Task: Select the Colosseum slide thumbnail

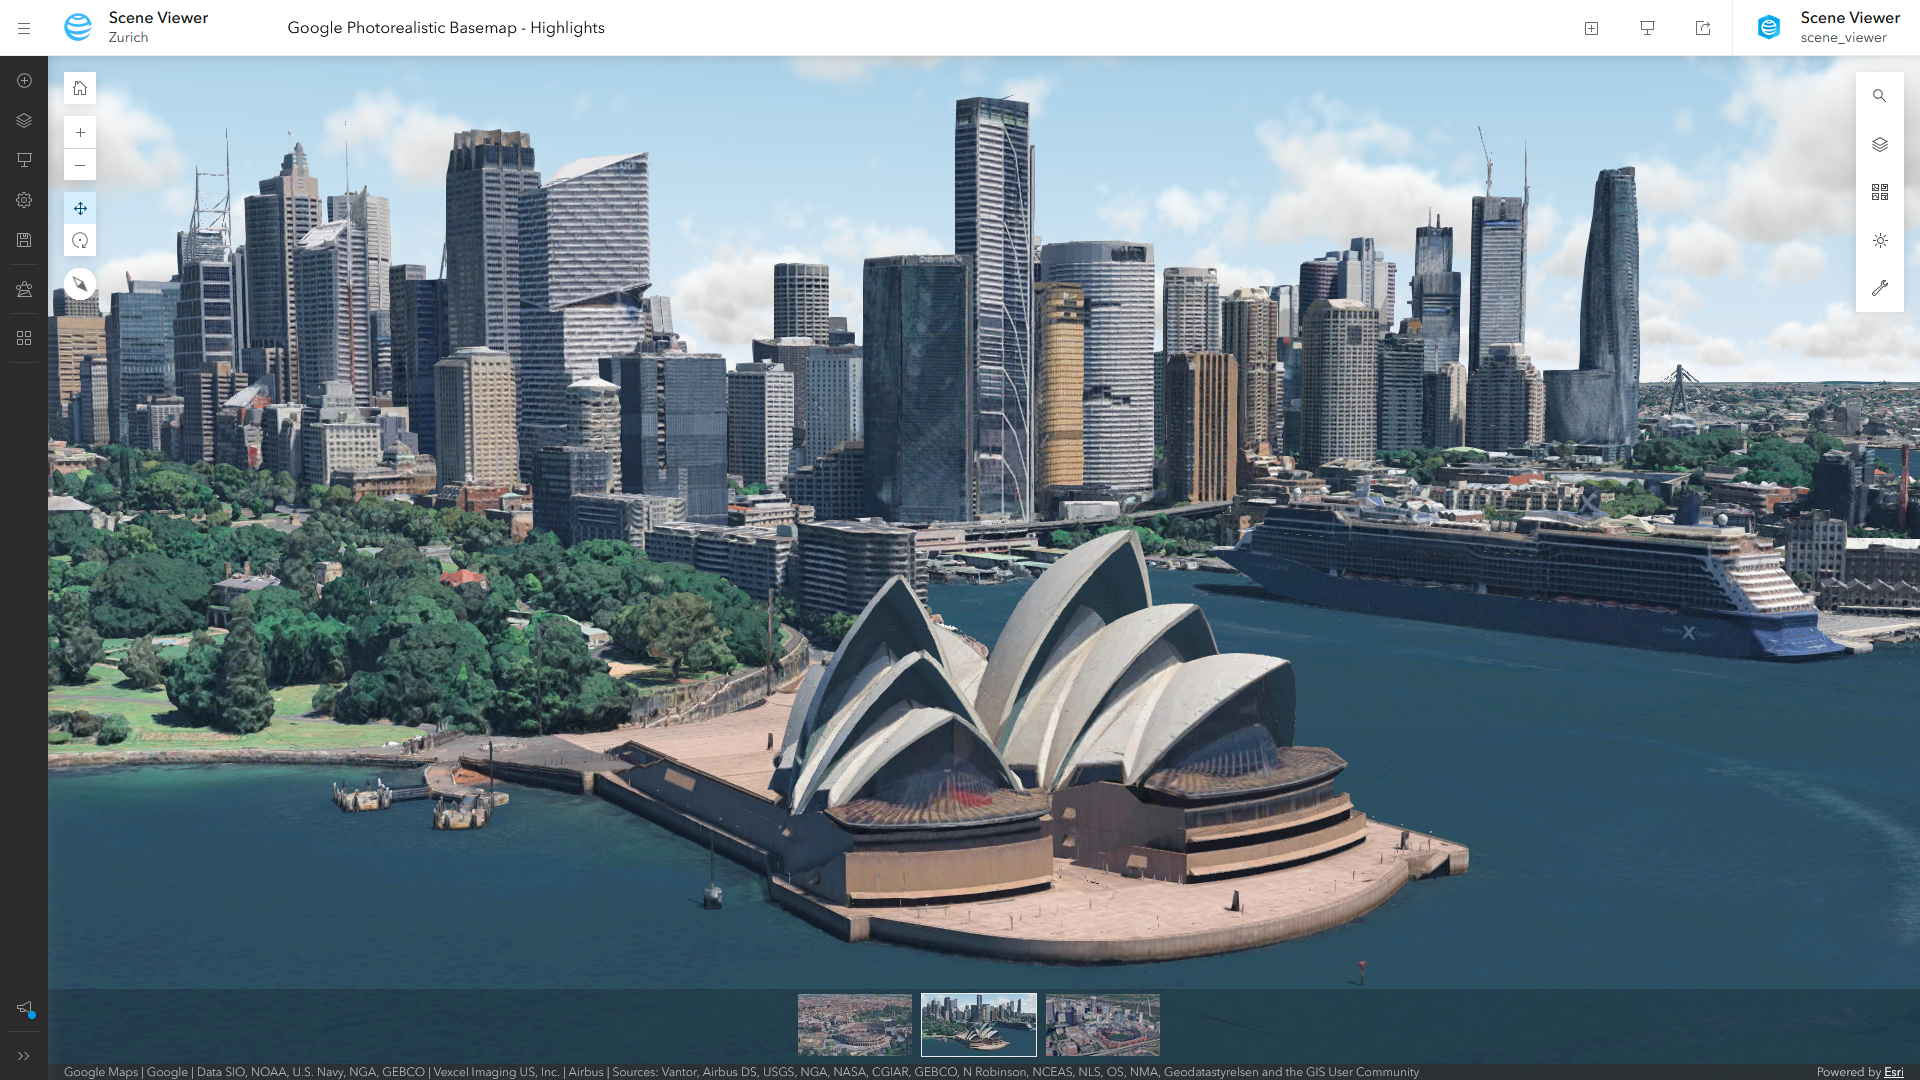Action: (x=855, y=1024)
